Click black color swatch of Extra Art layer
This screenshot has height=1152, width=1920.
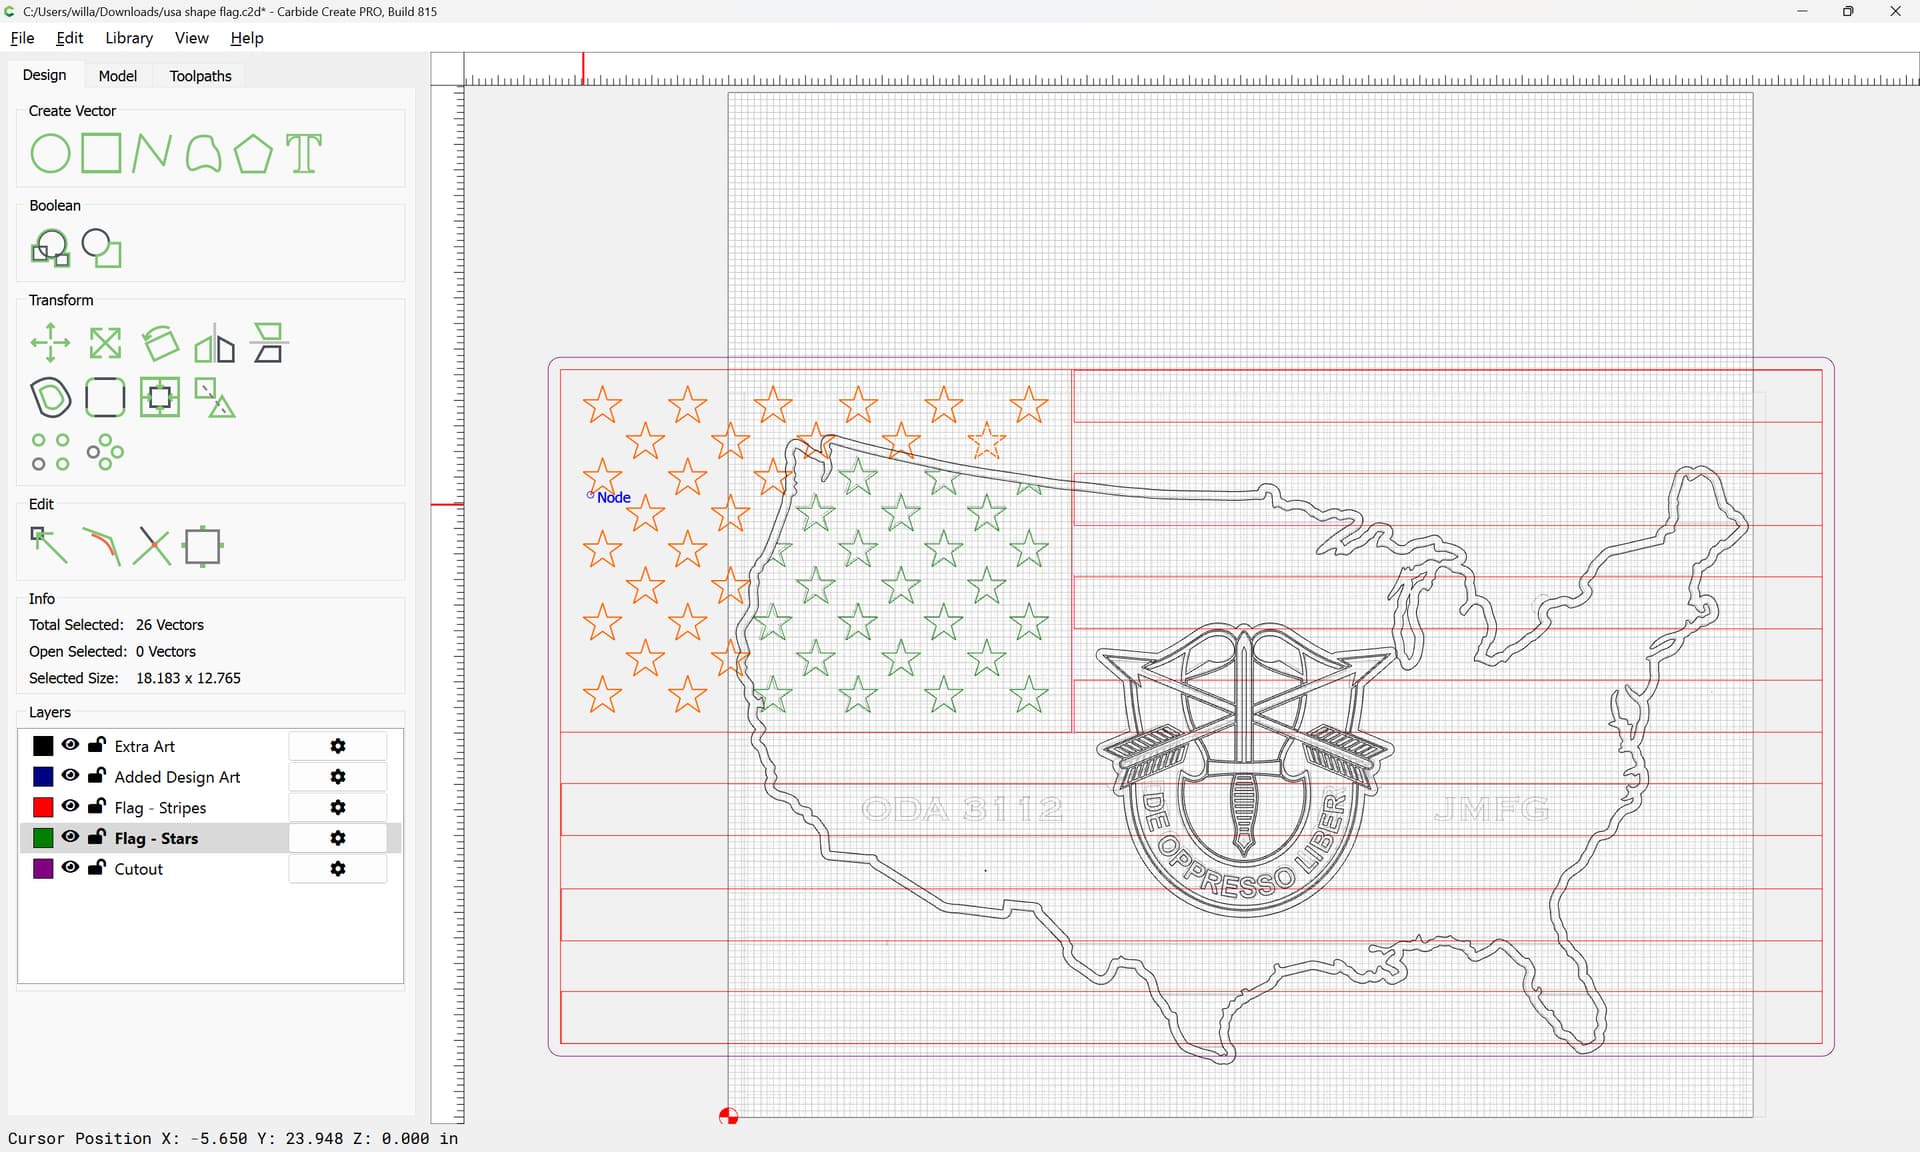43,746
